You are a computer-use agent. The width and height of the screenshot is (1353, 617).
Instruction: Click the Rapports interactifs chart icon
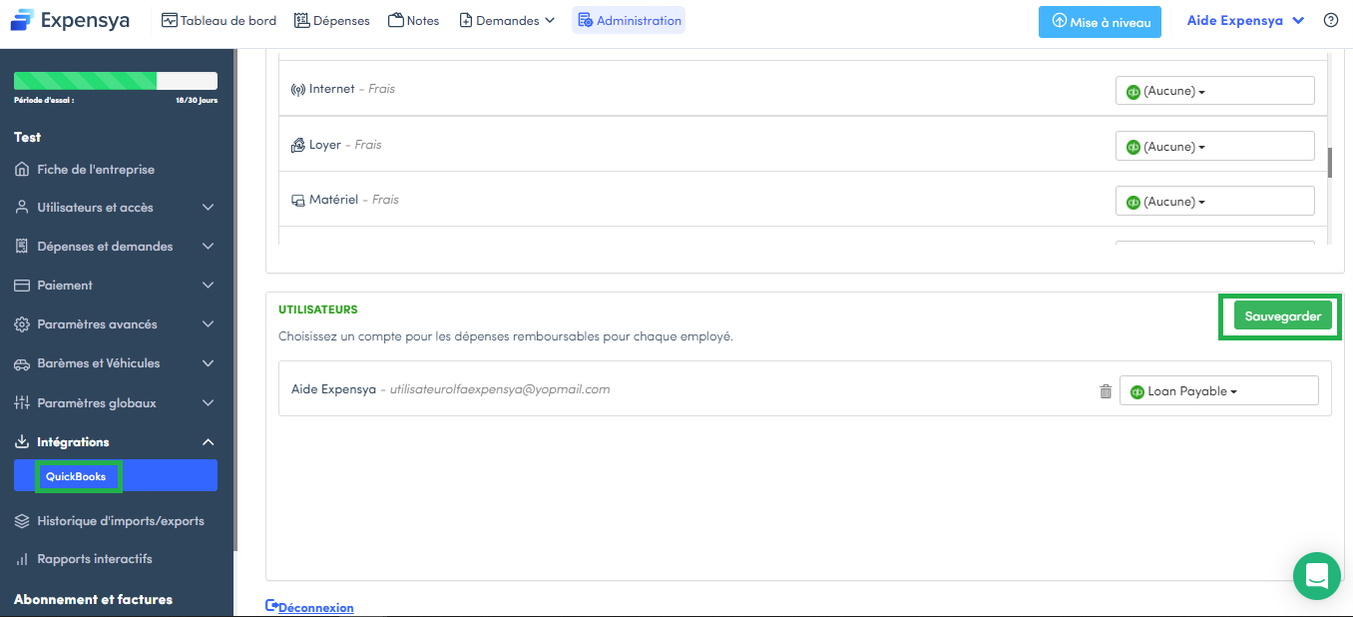pos(22,559)
